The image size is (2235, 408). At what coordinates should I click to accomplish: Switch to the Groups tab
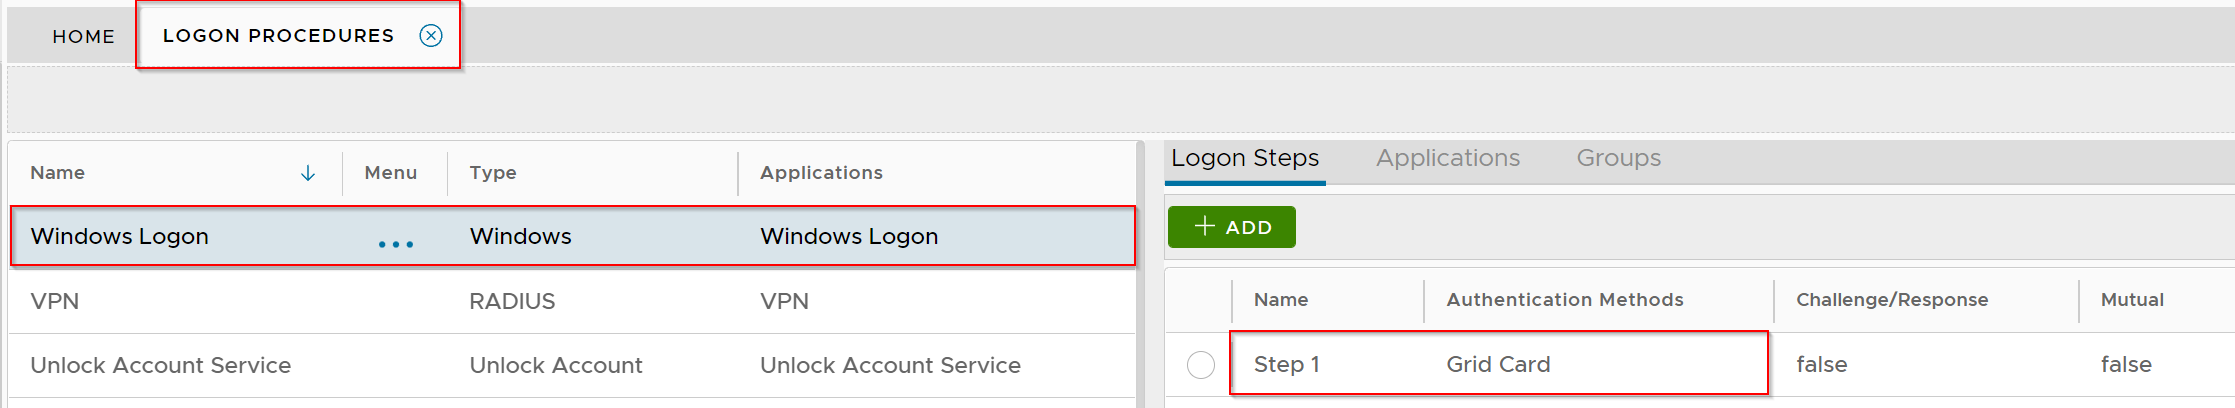(1618, 158)
